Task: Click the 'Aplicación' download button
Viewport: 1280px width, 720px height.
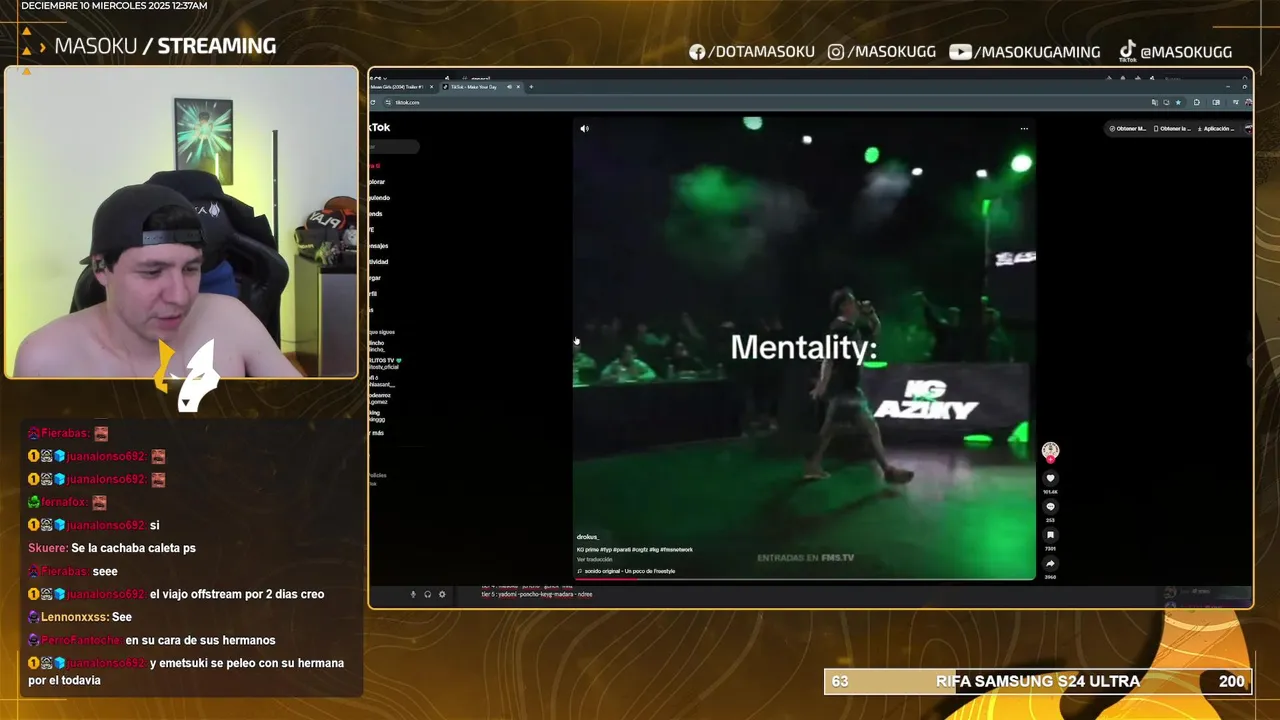Action: (1218, 128)
